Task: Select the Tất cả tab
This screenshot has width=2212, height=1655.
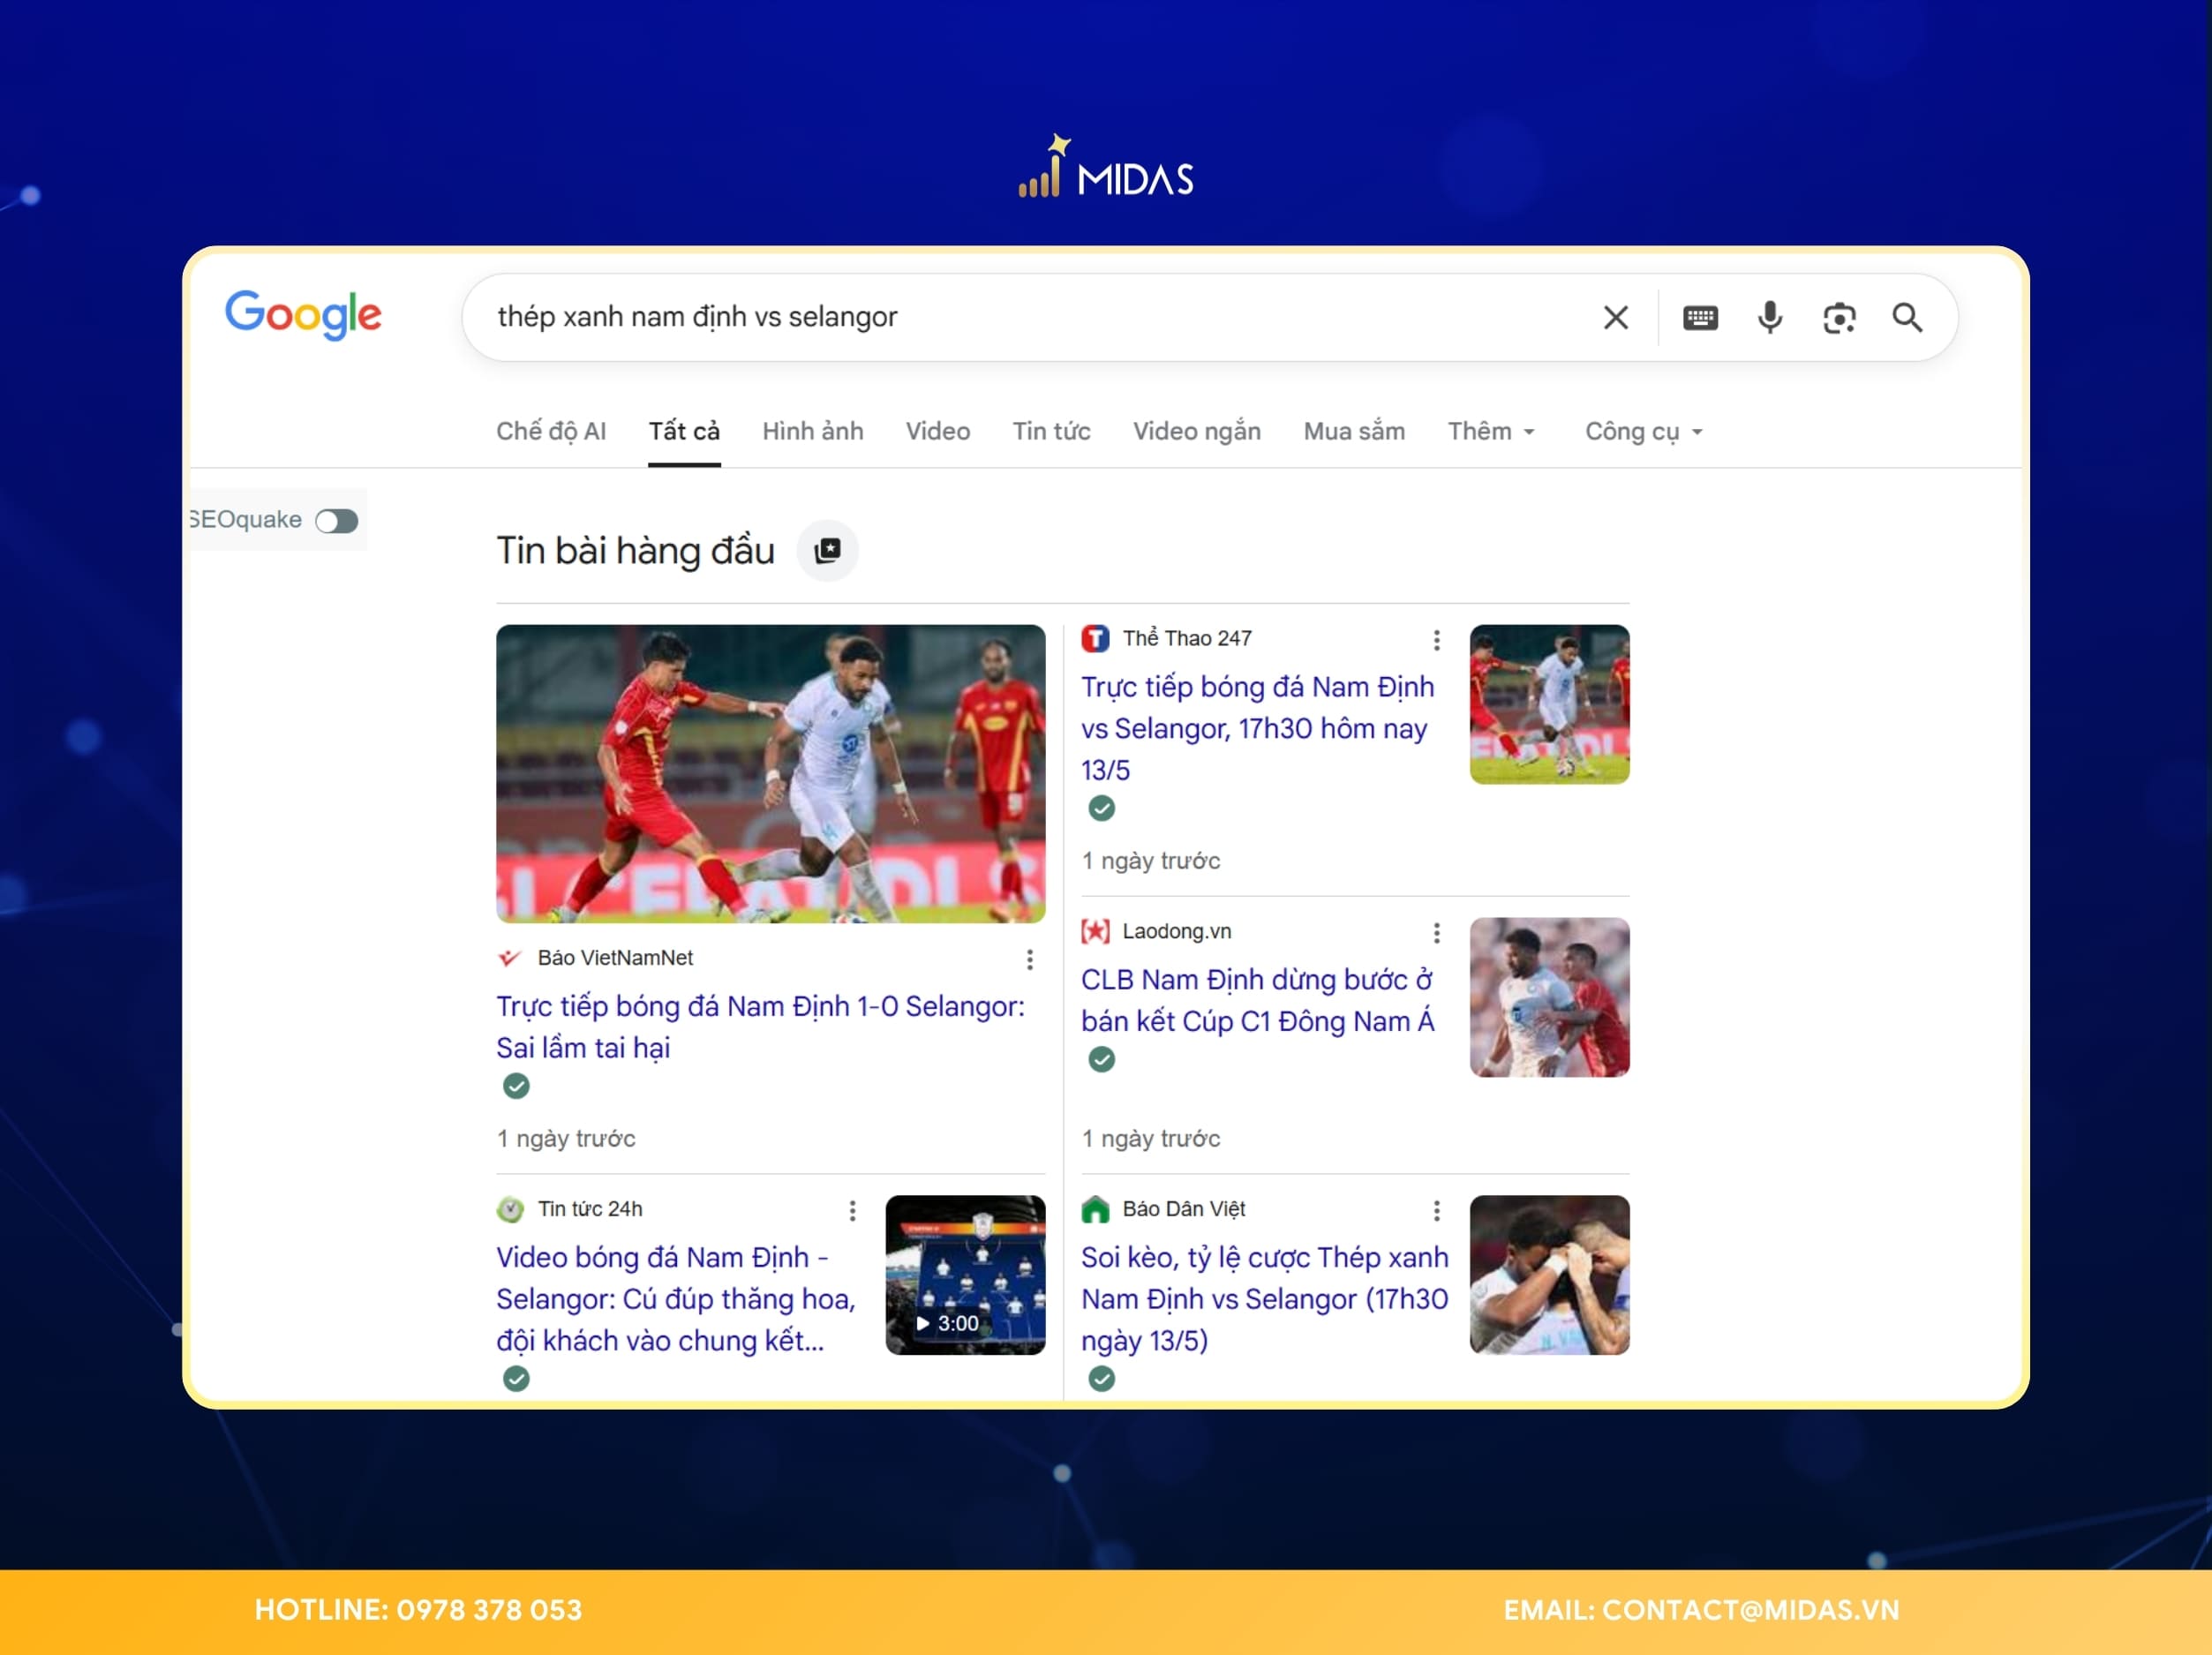Action: point(684,431)
